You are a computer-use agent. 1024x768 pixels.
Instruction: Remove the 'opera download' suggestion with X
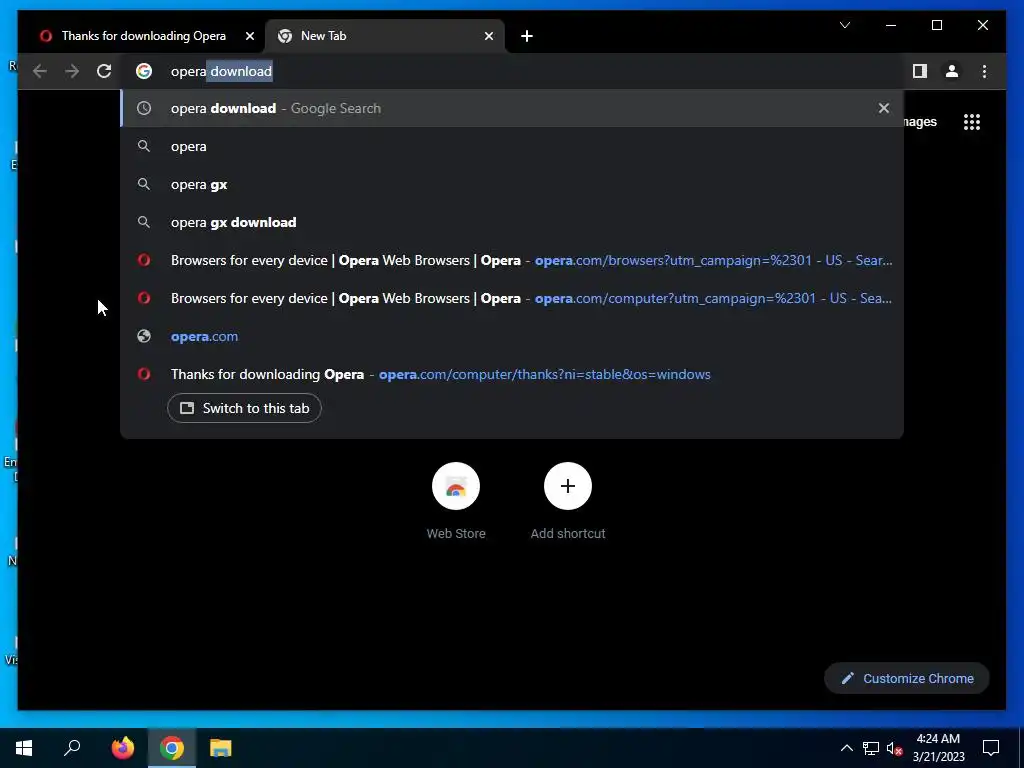tap(884, 108)
